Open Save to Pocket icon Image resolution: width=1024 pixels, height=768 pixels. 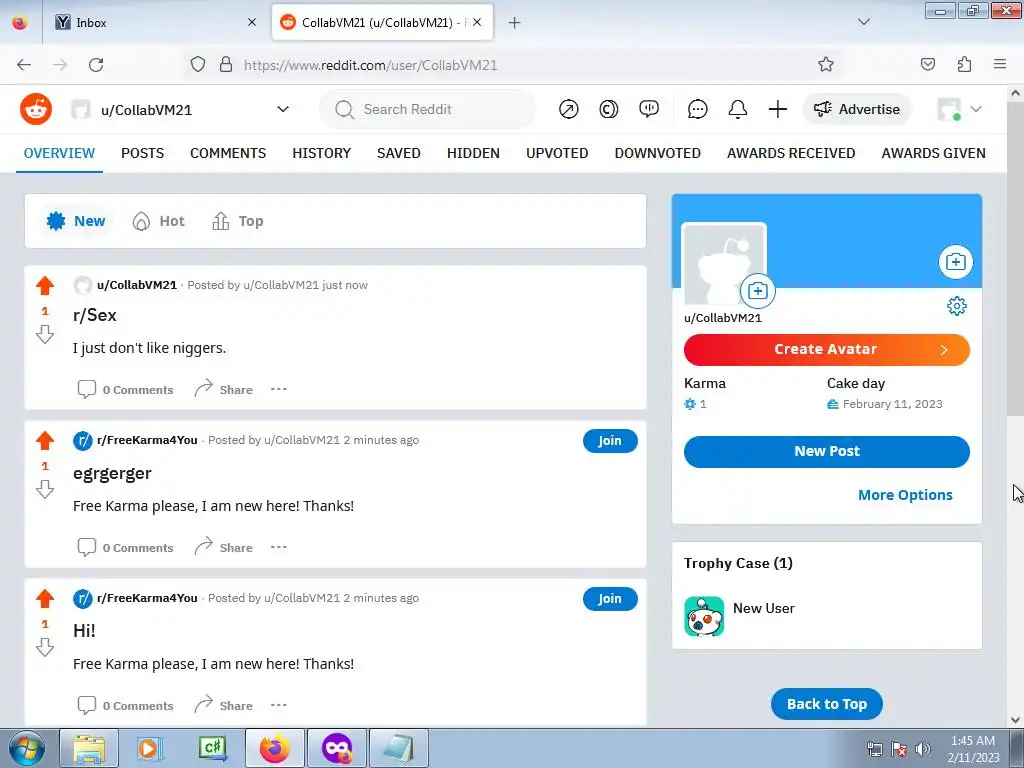click(x=927, y=64)
